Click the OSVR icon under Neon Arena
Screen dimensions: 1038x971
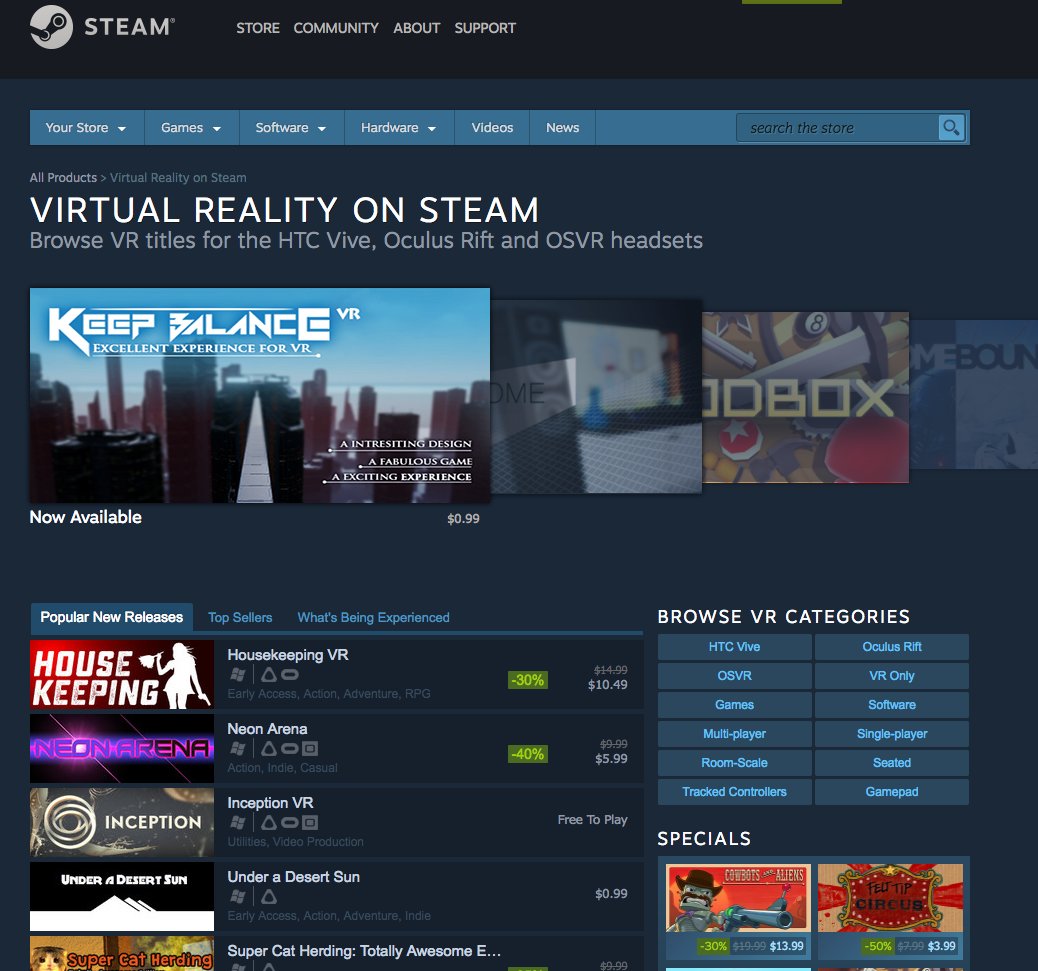(x=312, y=749)
